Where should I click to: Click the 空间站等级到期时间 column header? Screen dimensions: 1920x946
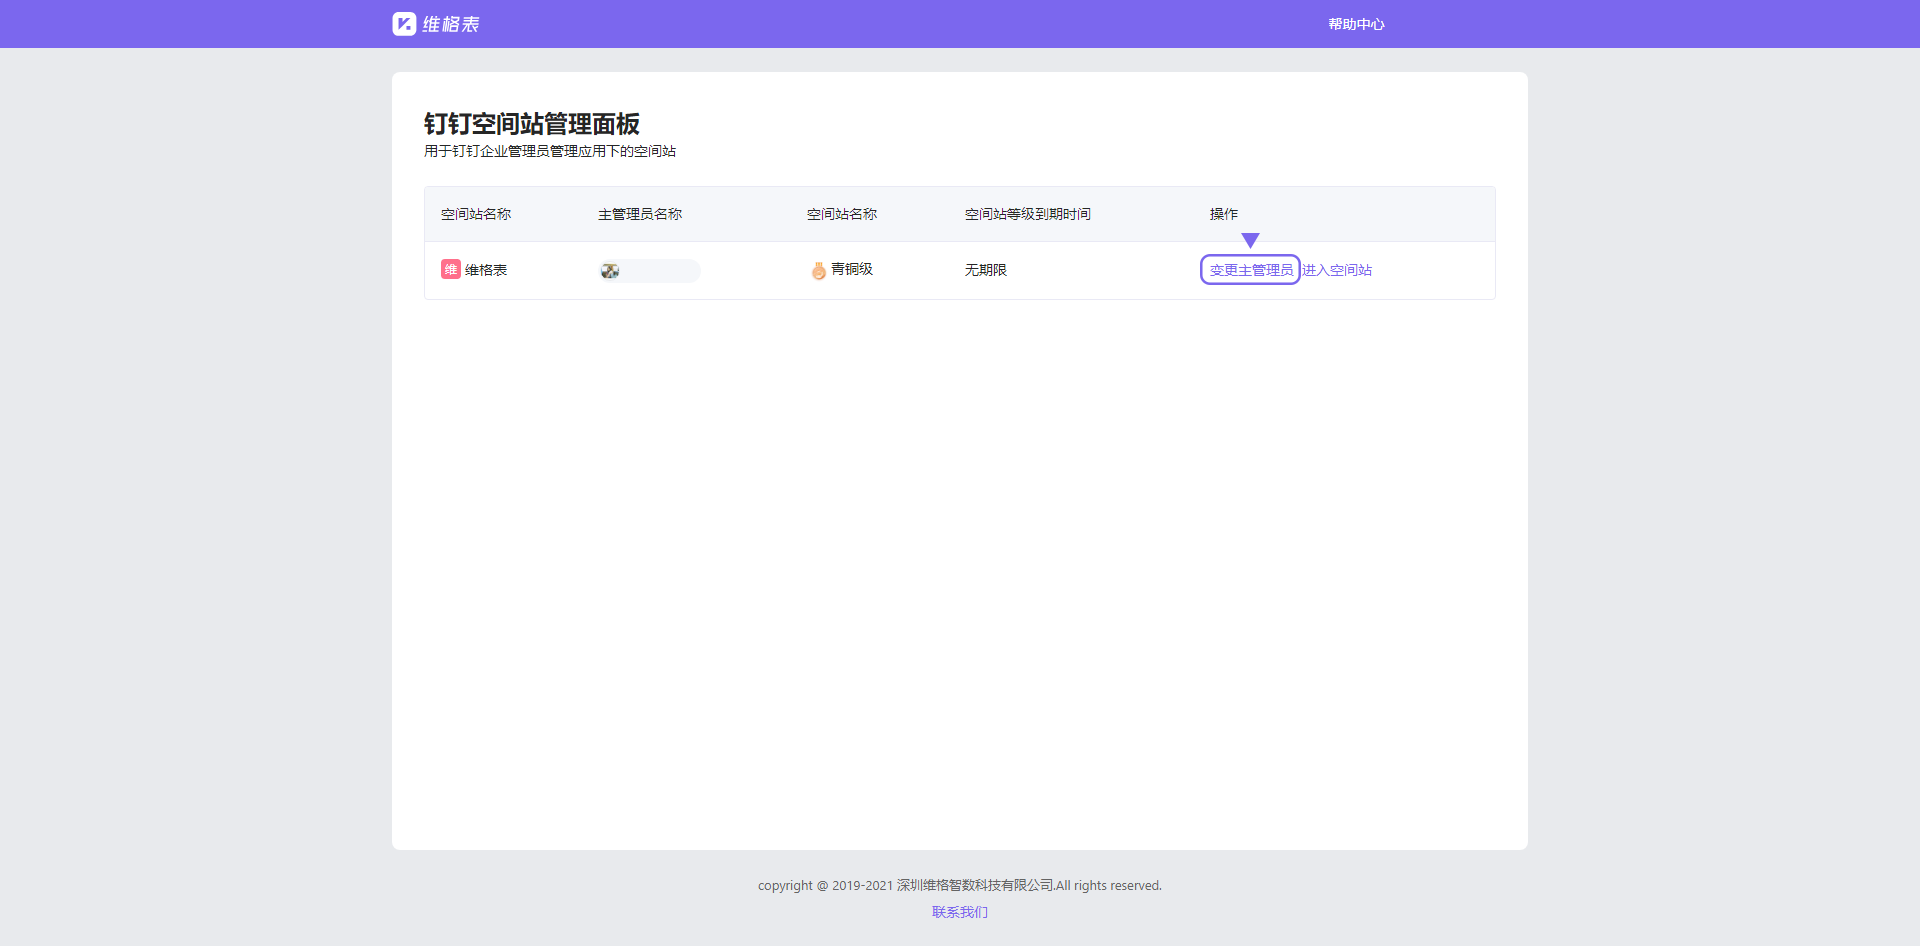(x=1027, y=214)
